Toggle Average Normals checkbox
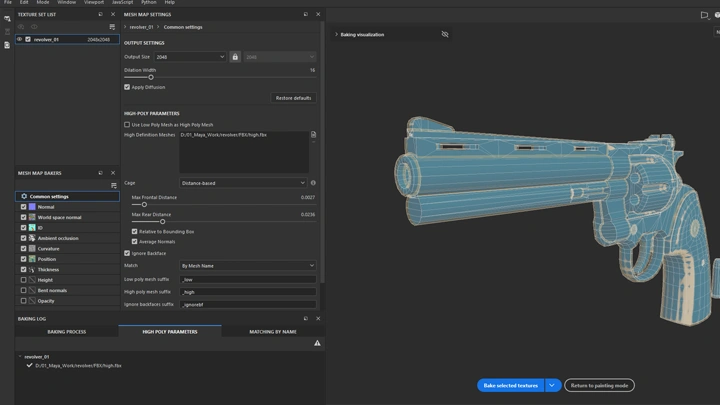 pyautogui.click(x=135, y=242)
